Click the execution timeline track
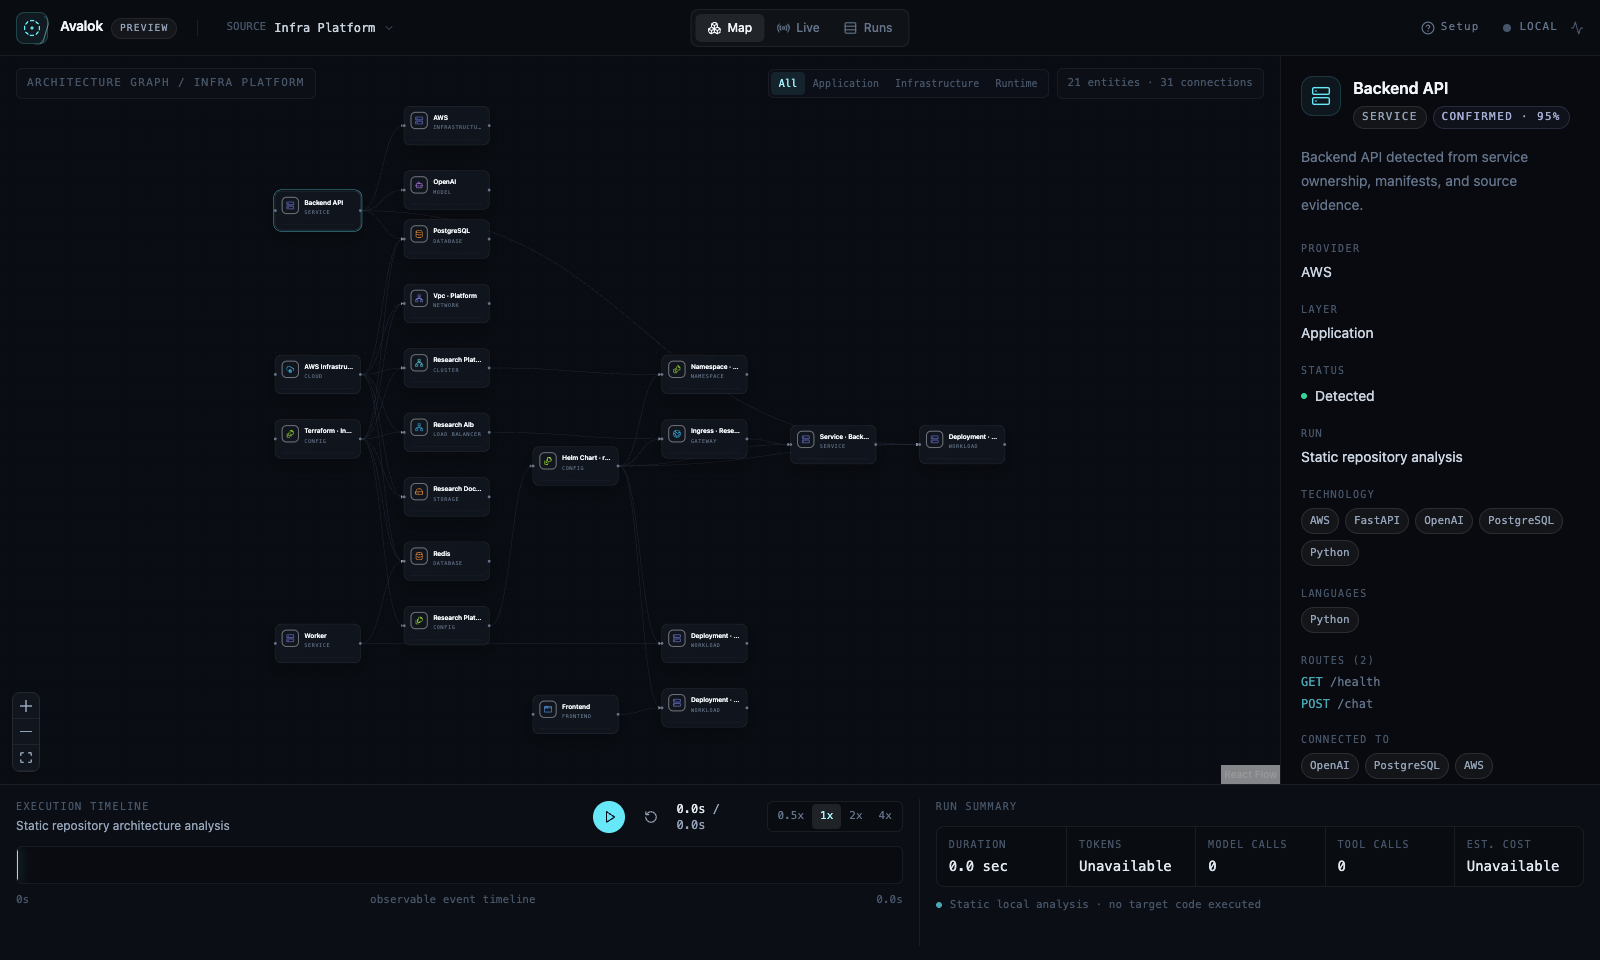Image resolution: width=1600 pixels, height=960 pixels. [x=459, y=865]
